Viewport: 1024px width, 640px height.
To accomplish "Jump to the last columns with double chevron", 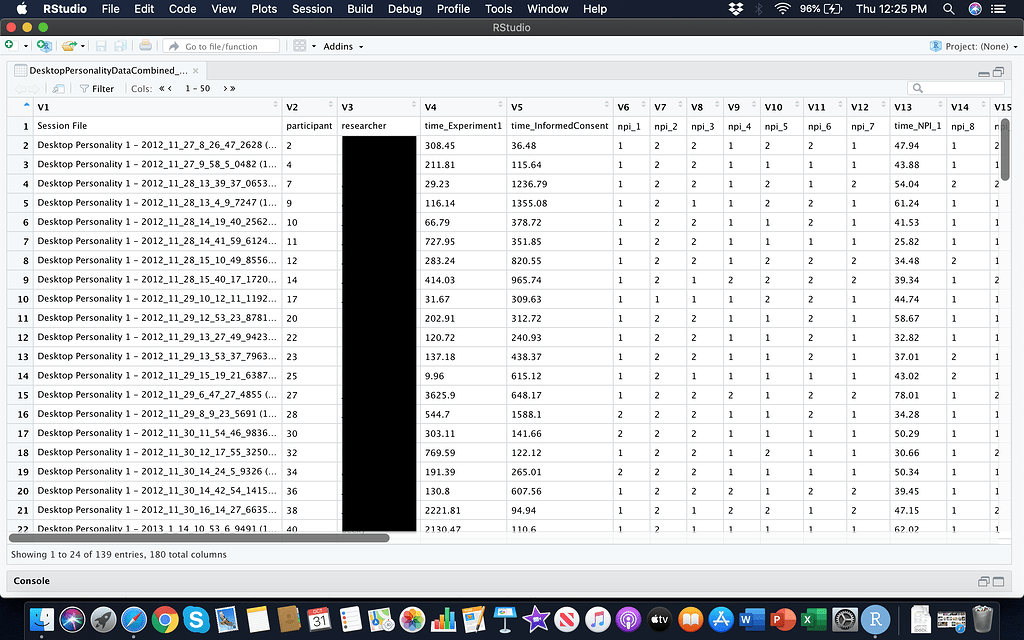I will 232,89.
